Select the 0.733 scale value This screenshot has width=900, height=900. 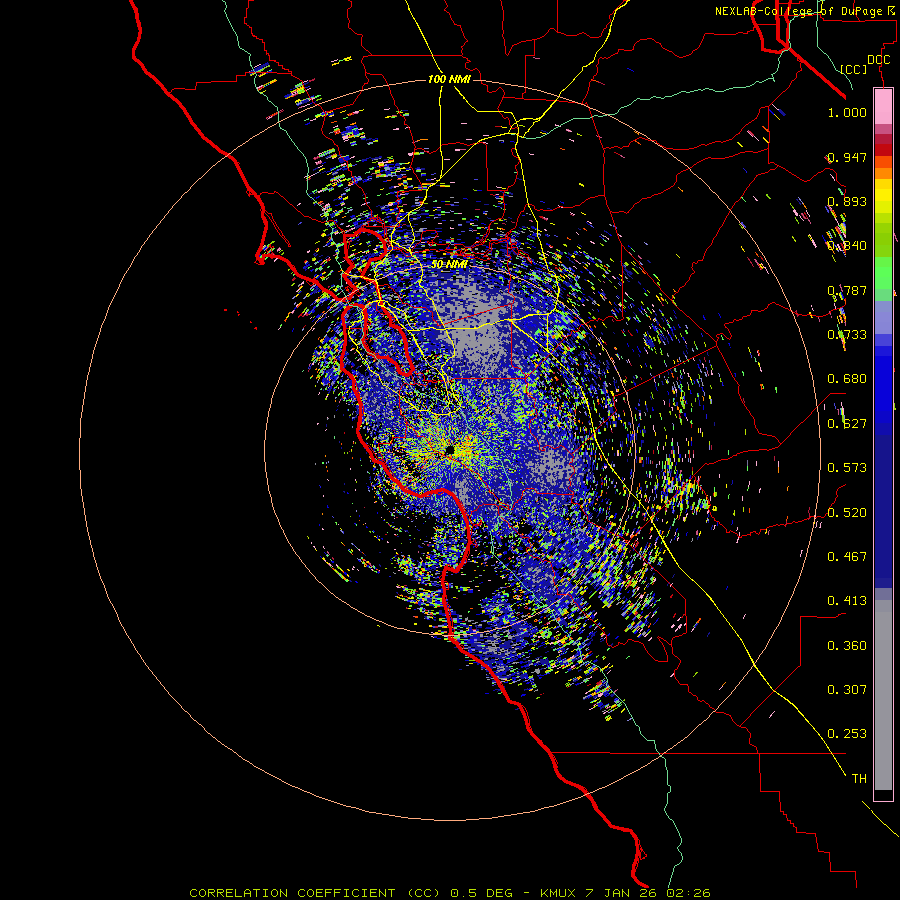pyautogui.click(x=847, y=335)
